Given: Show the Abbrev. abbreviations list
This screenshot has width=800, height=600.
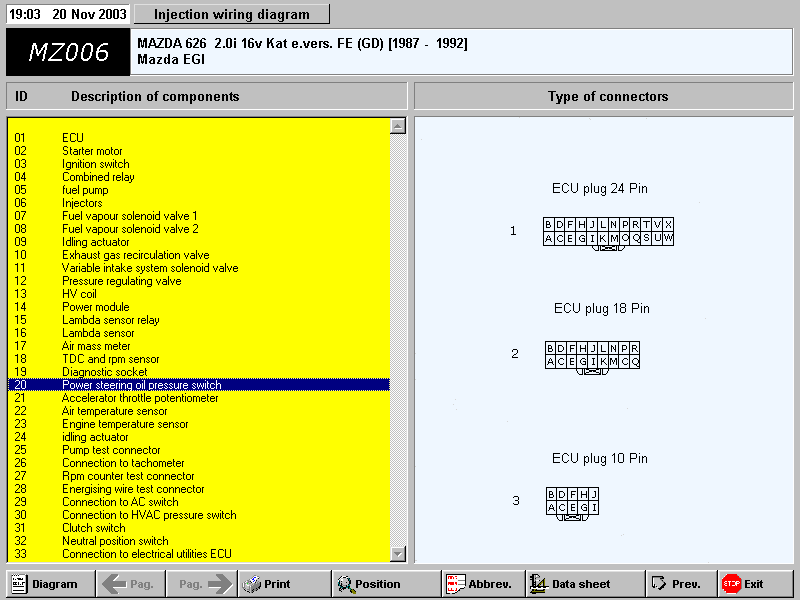Looking at the screenshot, I should coord(483,584).
